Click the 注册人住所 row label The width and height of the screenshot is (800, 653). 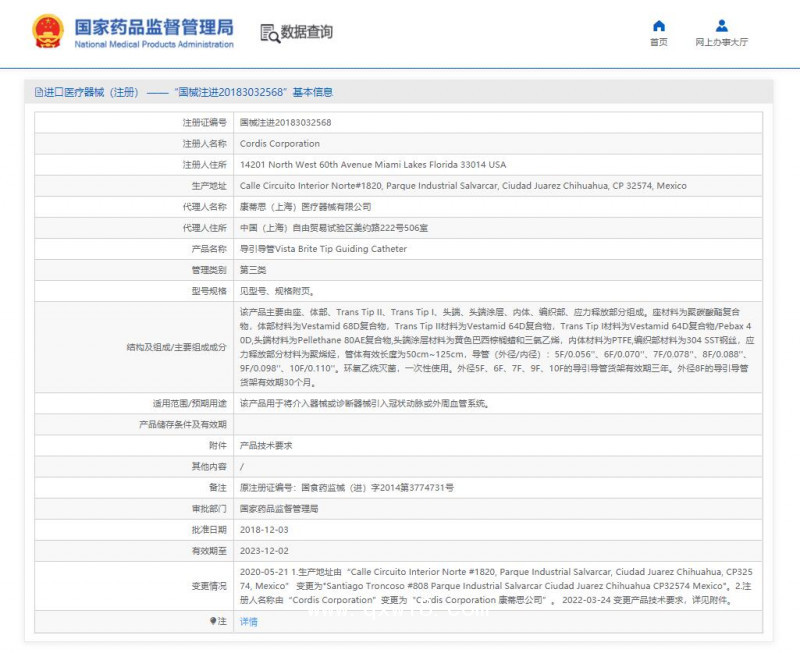(x=205, y=165)
